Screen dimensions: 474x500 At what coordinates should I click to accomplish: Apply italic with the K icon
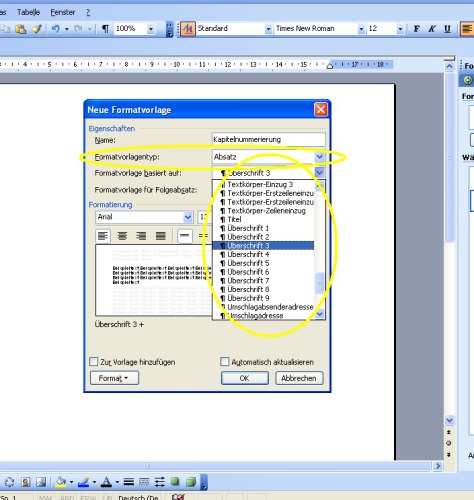click(x=432, y=29)
